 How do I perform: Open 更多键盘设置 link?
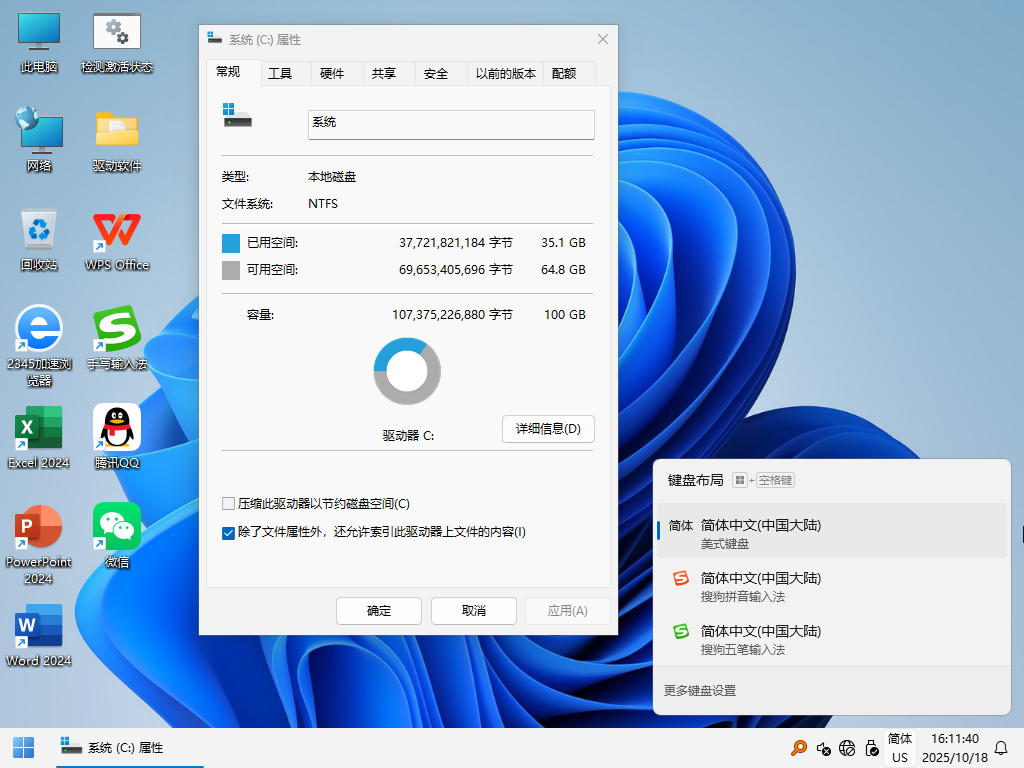700,691
